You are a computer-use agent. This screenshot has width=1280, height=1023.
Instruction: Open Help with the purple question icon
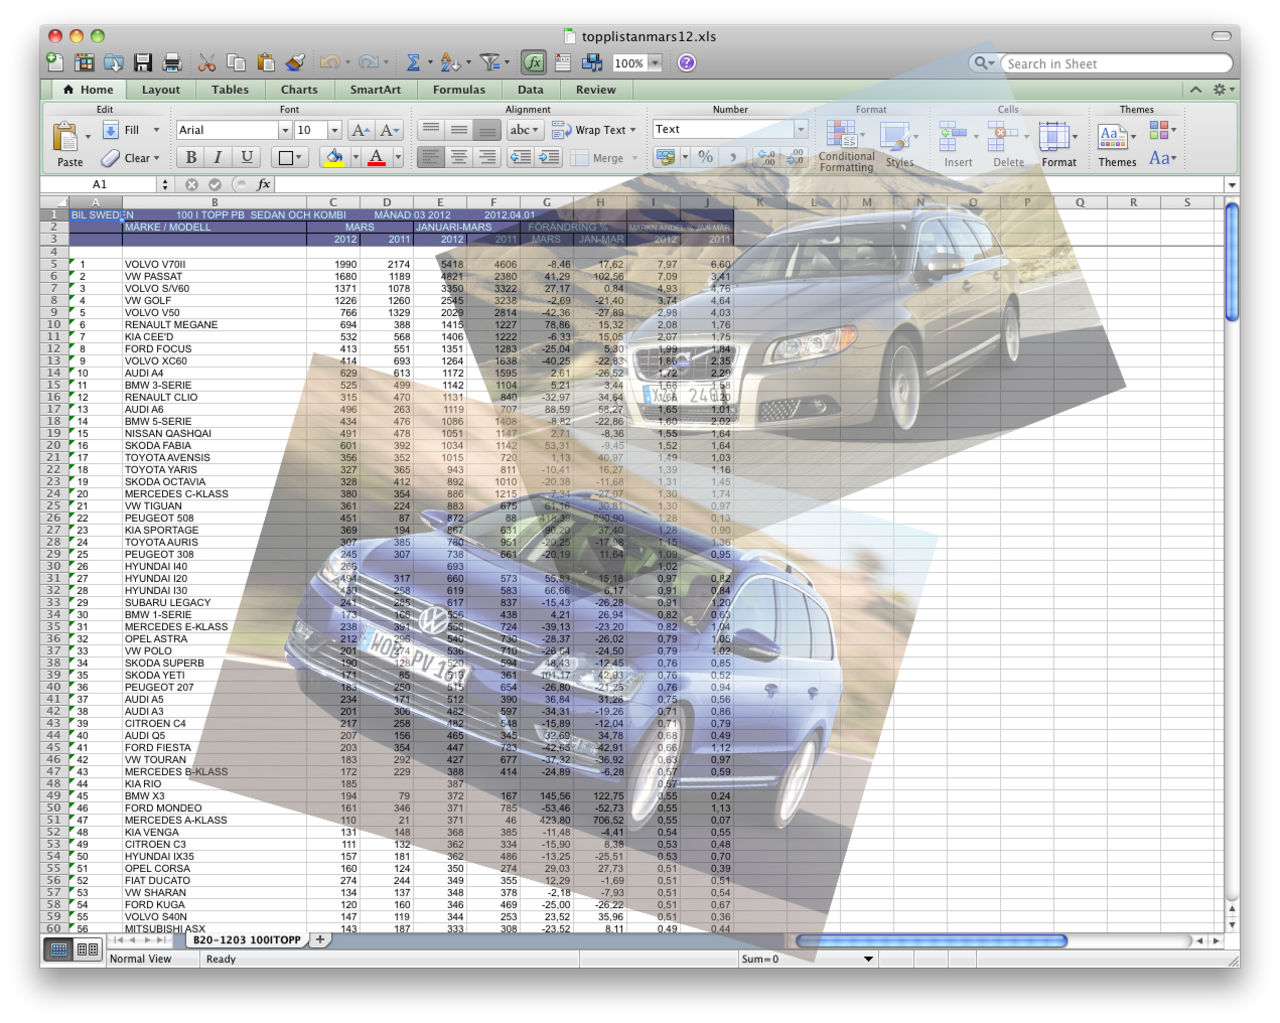click(x=686, y=63)
